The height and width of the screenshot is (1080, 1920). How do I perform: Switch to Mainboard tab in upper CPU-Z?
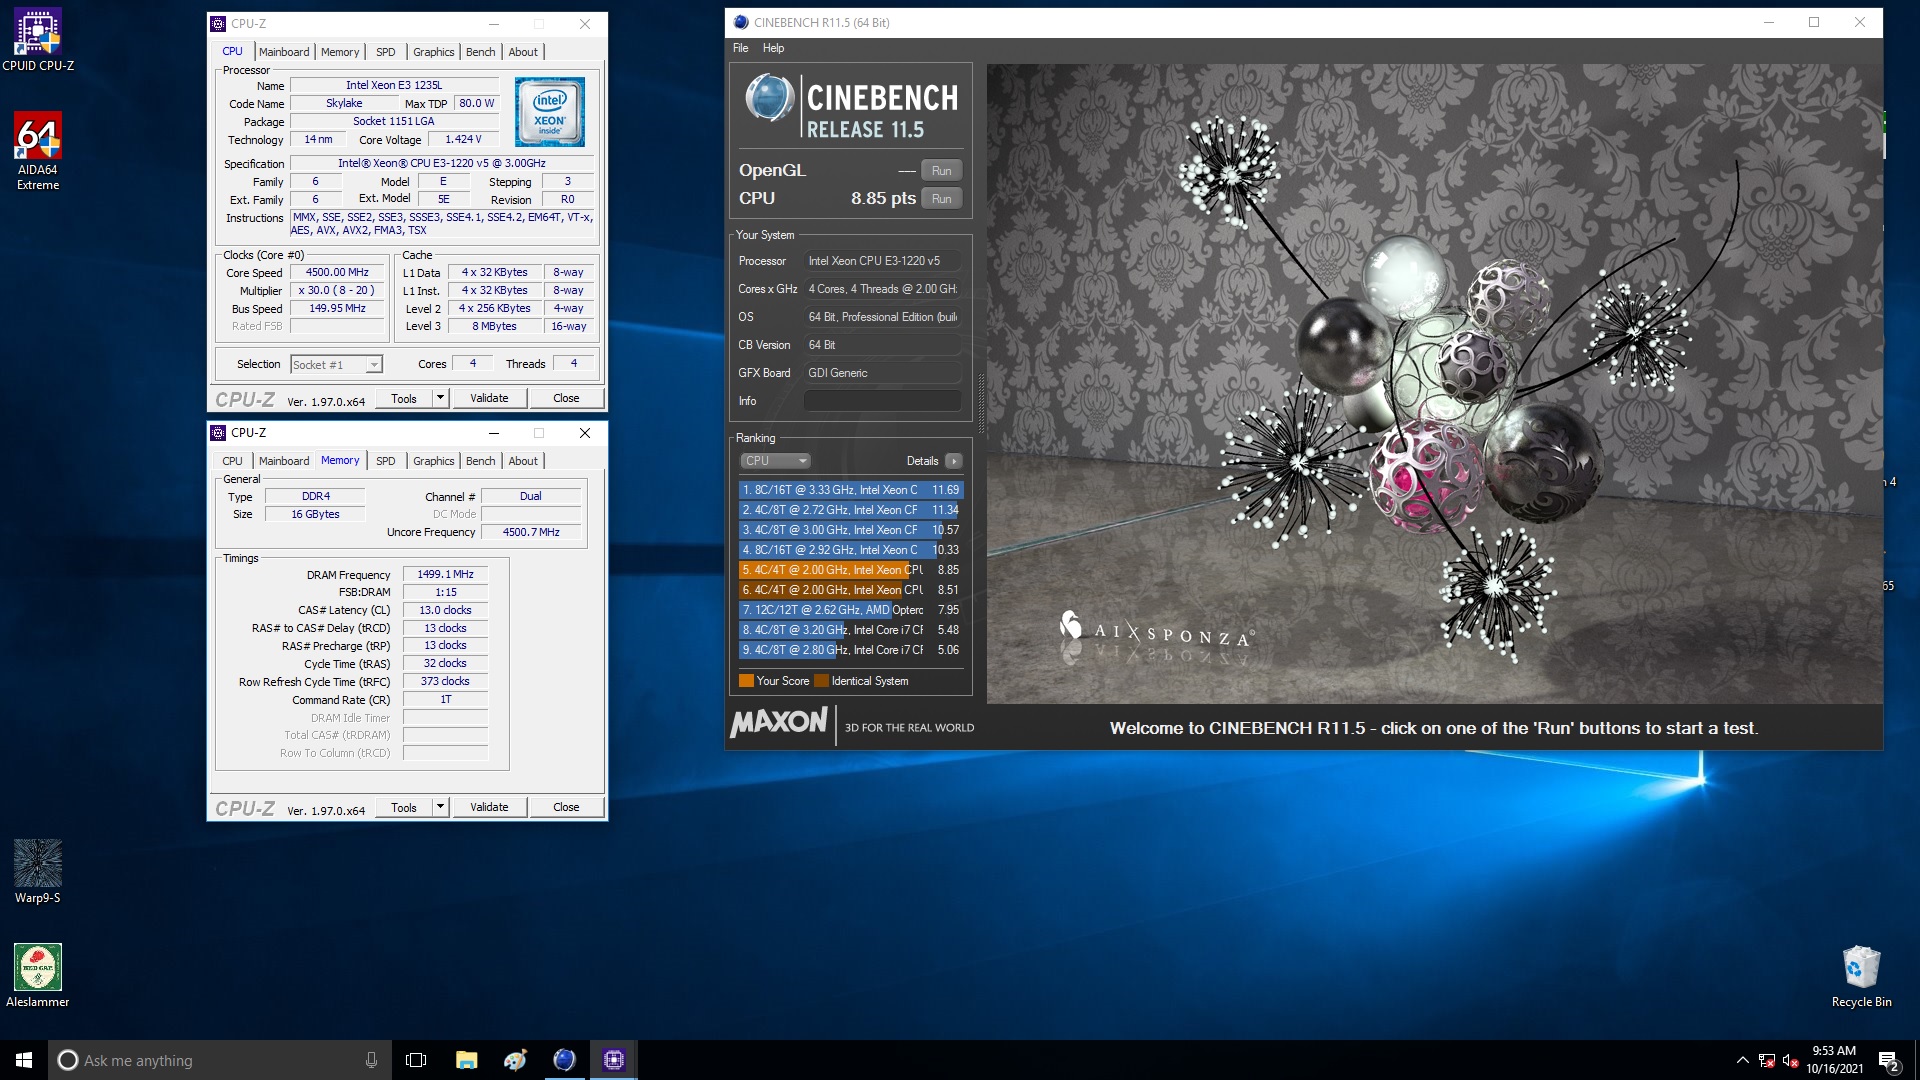tap(284, 52)
